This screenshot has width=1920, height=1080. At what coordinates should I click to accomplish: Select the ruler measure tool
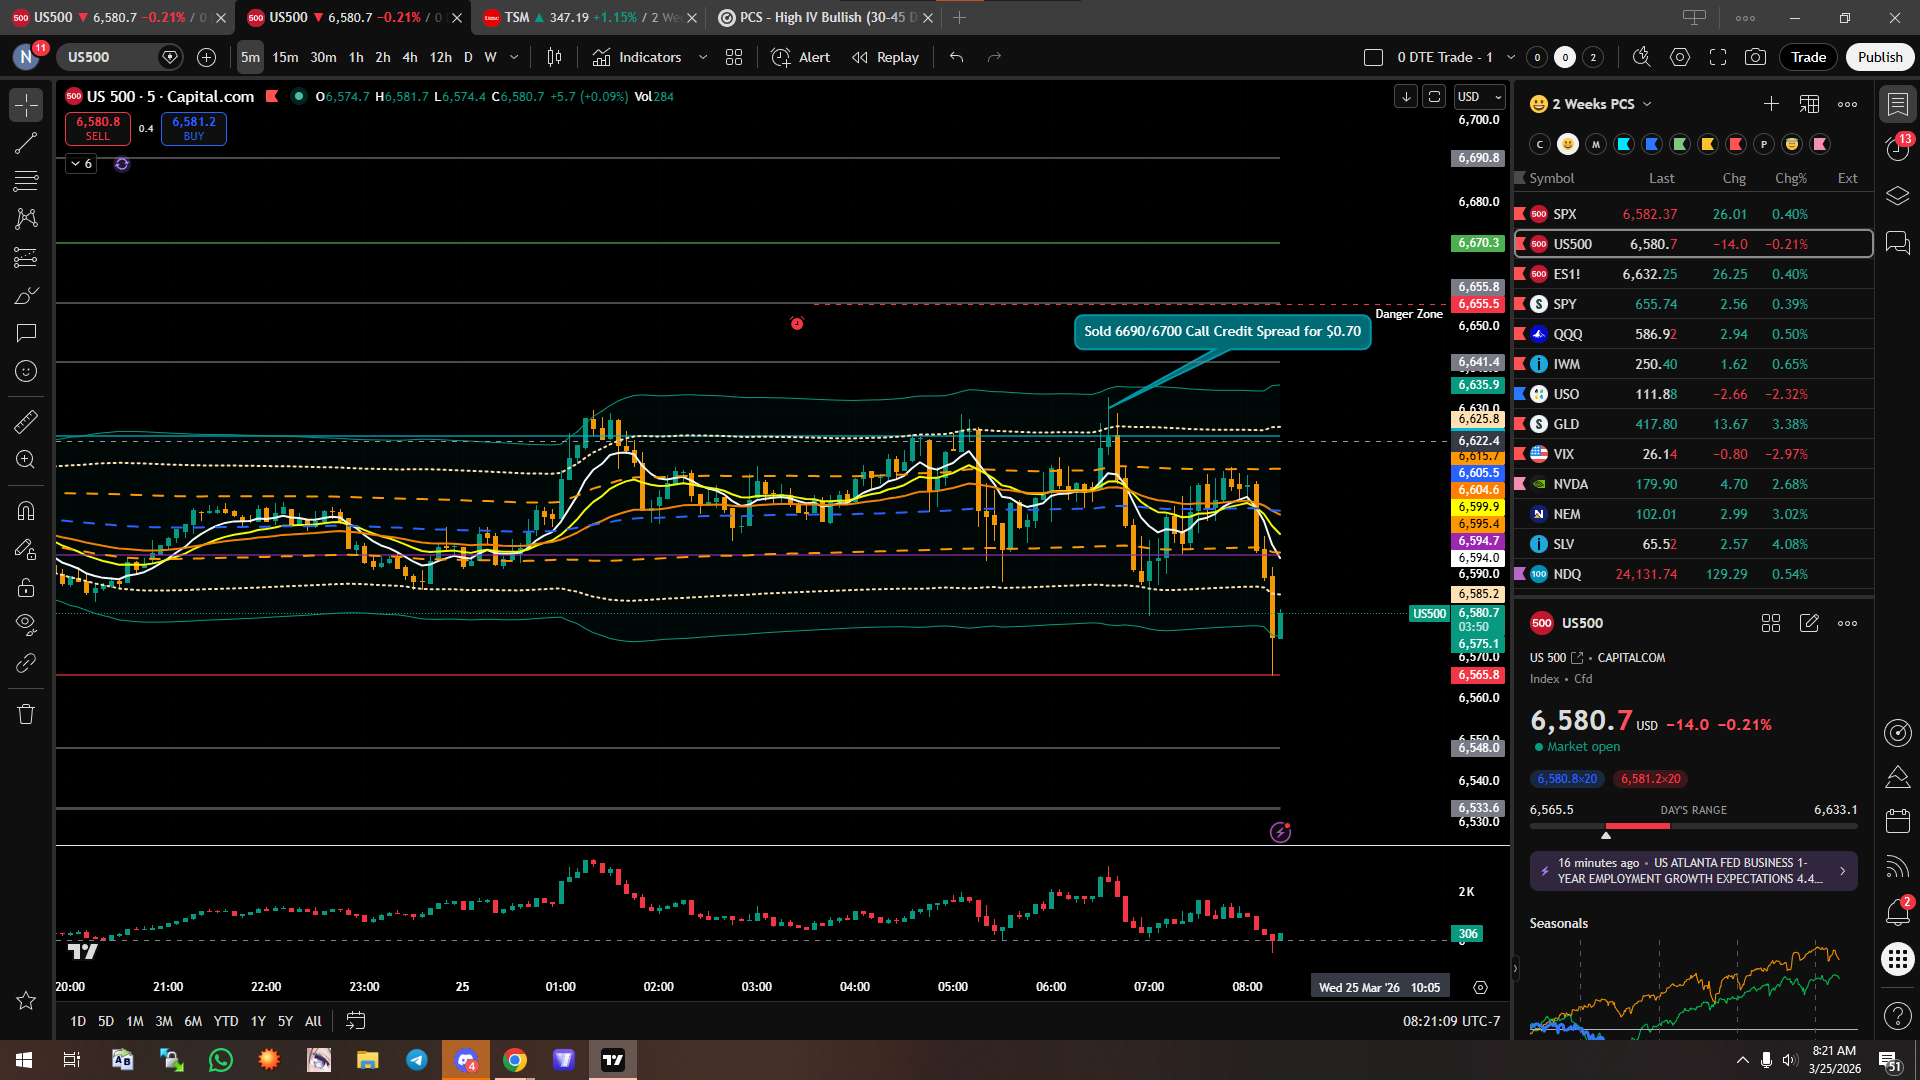(26, 422)
